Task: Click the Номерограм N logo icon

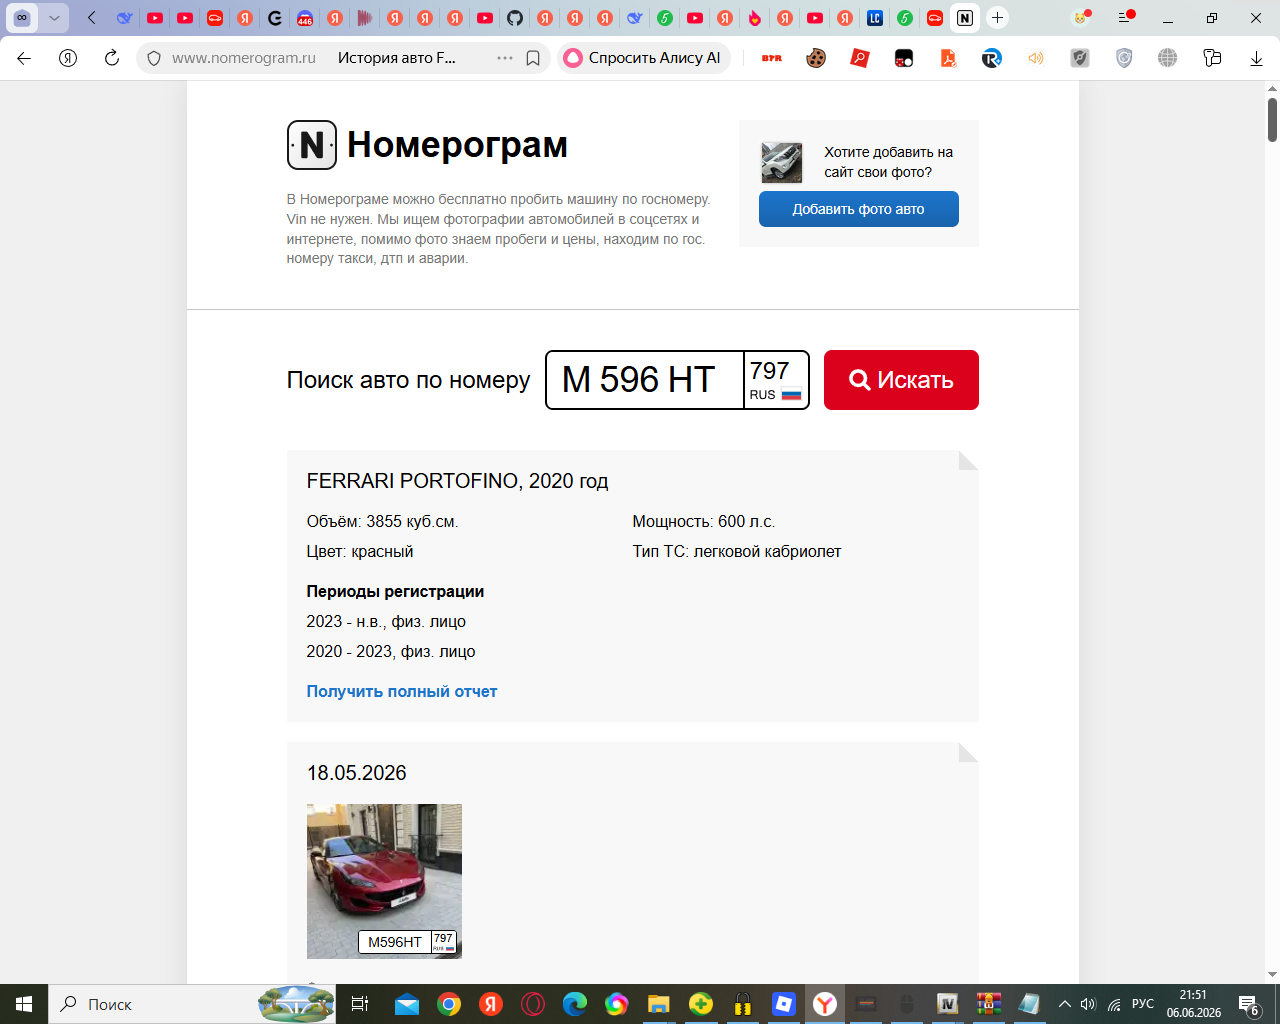Action: click(x=312, y=145)
